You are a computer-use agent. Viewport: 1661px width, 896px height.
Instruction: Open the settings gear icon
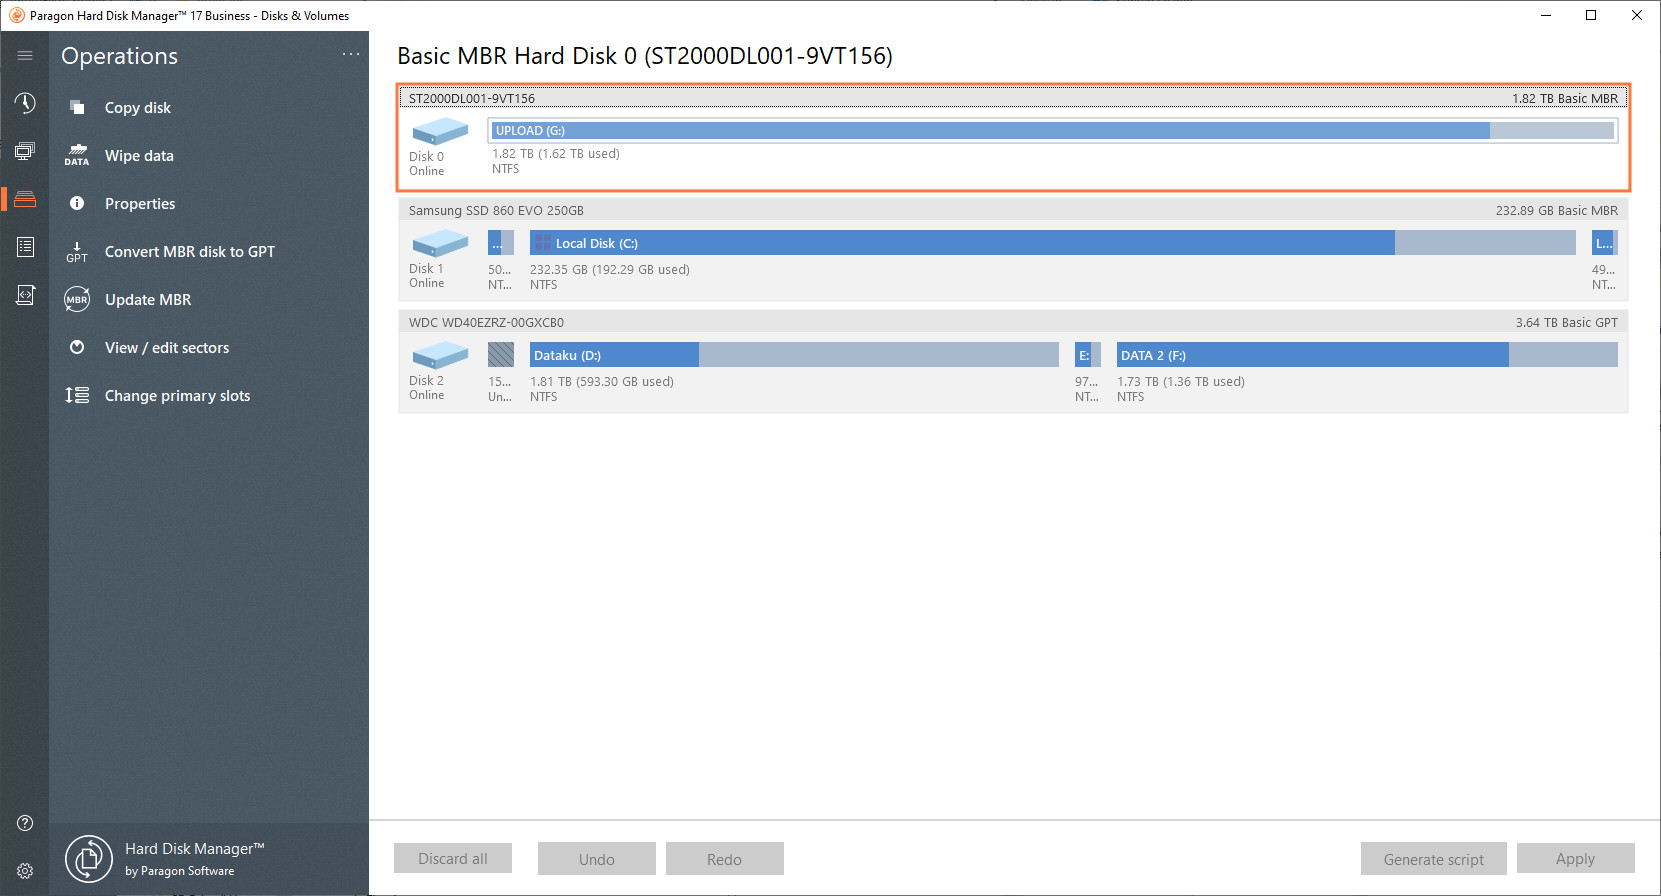coord(25,871)
